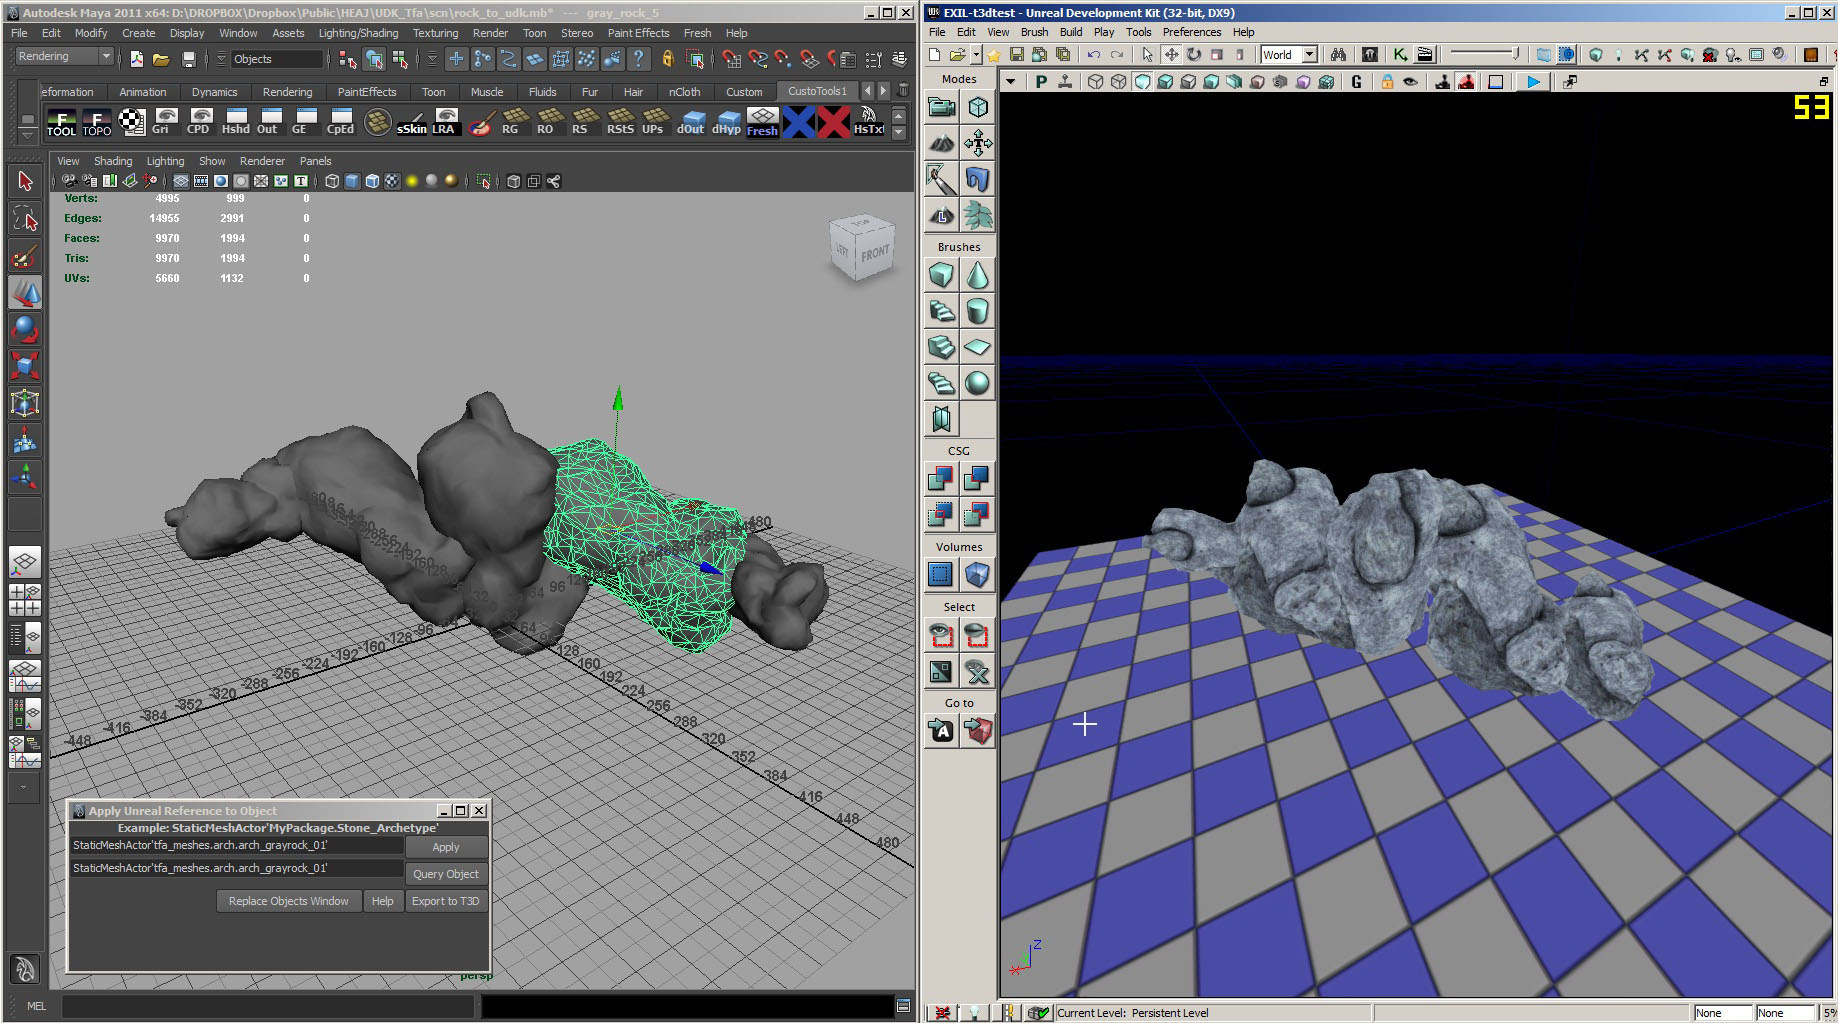Click the MEL command line input
The height and width of the screenshot is (1023, 1838).
(270, 1006)
